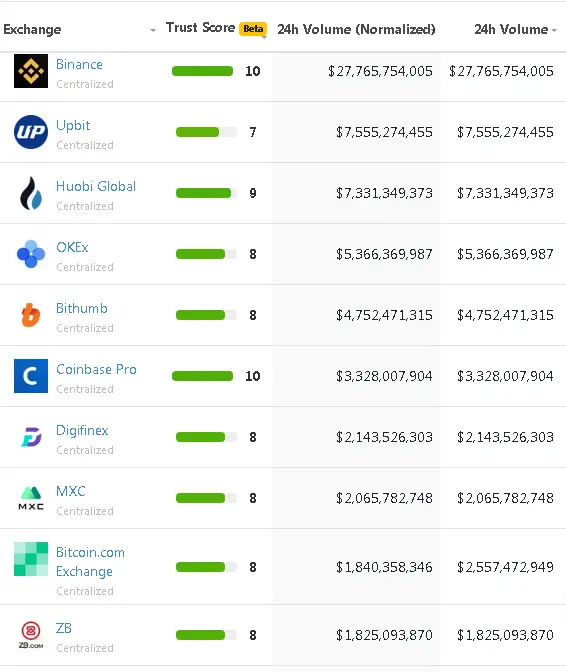The width and height of the screenshot is (566, 672).
Task: Click ZB trust score bar
Action: click(x=207, y=635)
